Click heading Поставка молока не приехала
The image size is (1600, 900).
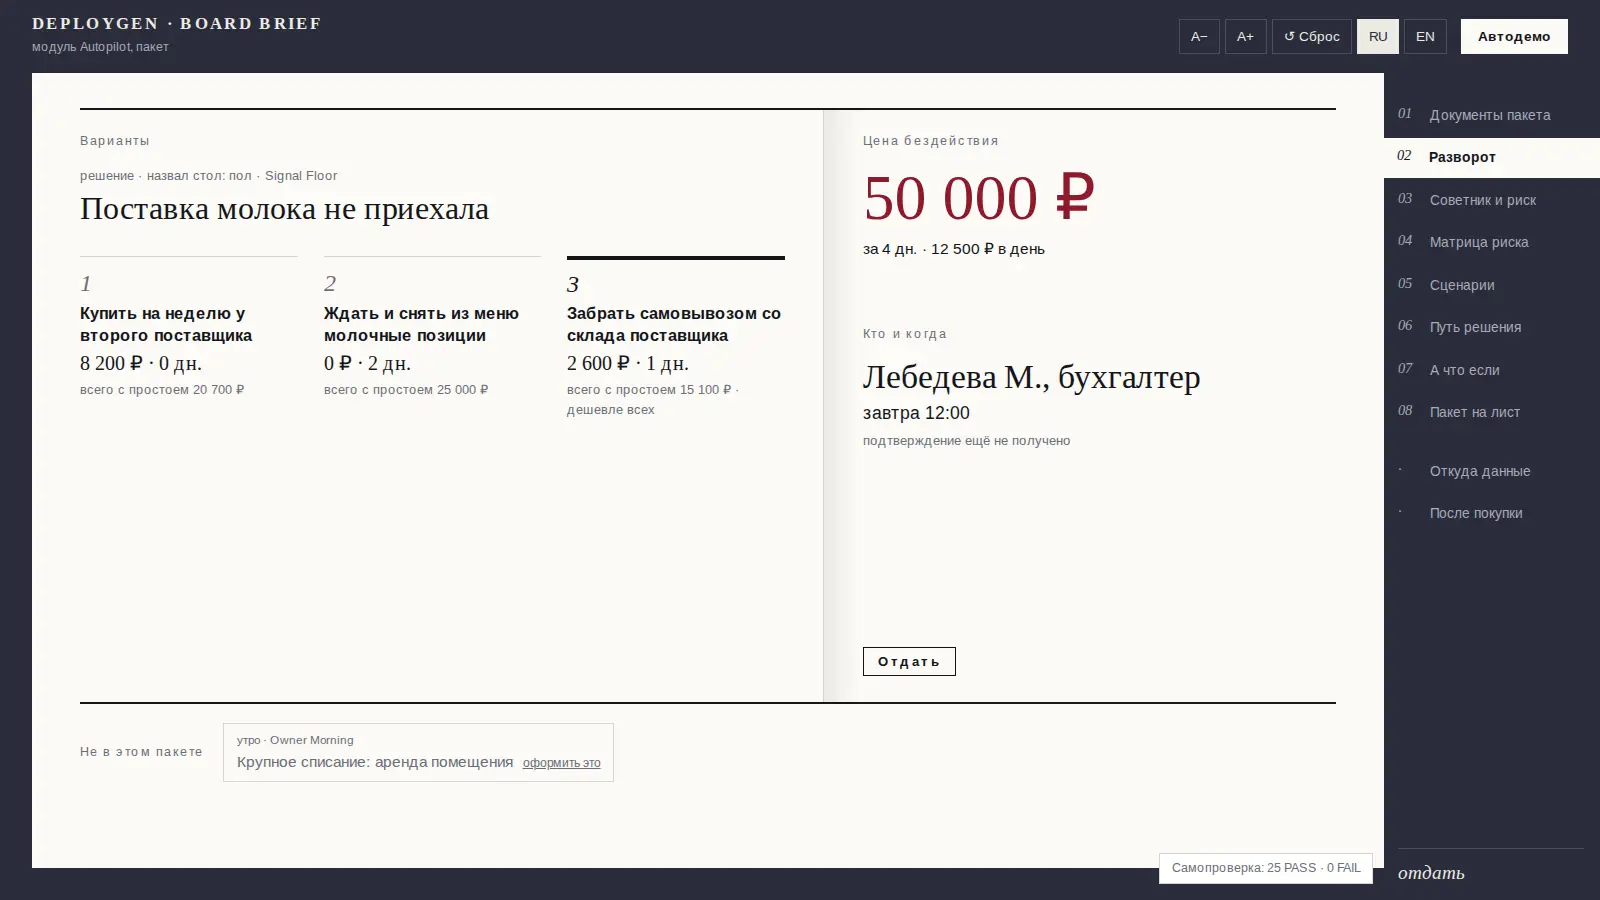pos(285,209)
